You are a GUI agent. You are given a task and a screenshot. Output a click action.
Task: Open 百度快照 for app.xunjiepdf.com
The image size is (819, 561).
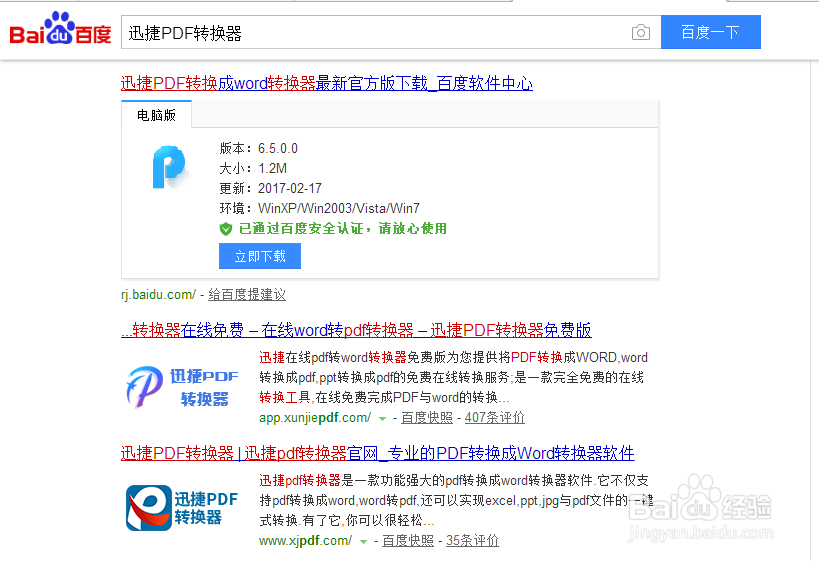[x=427, y=417]
